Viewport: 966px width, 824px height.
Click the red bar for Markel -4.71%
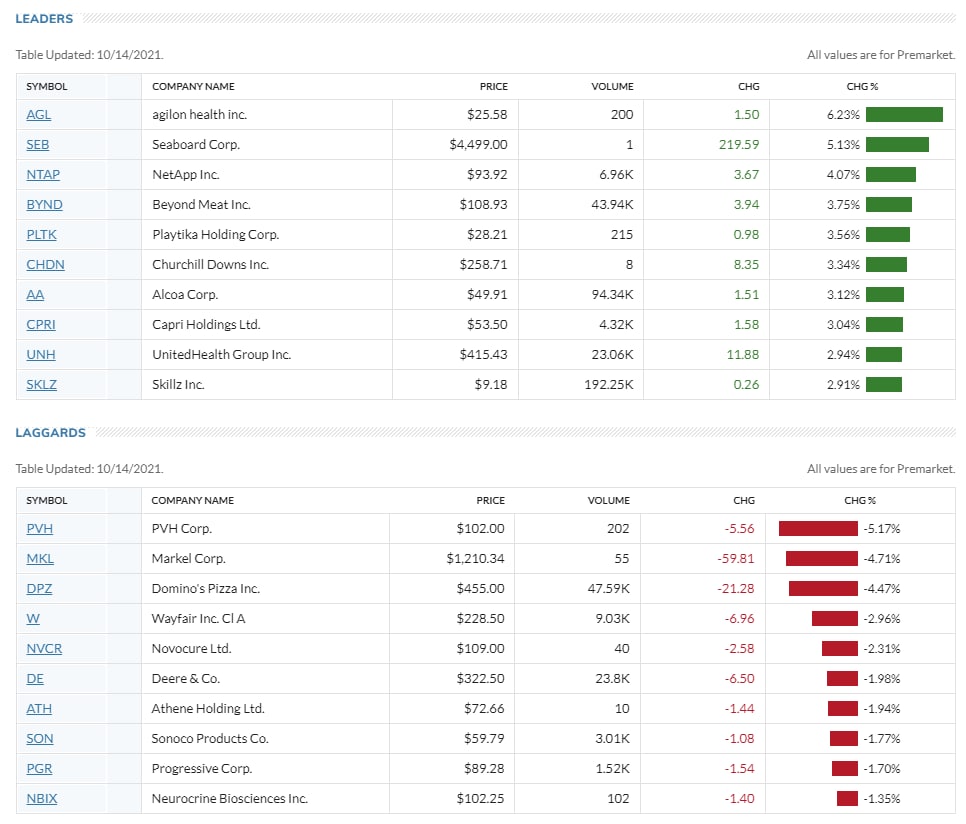pos(822,559)
